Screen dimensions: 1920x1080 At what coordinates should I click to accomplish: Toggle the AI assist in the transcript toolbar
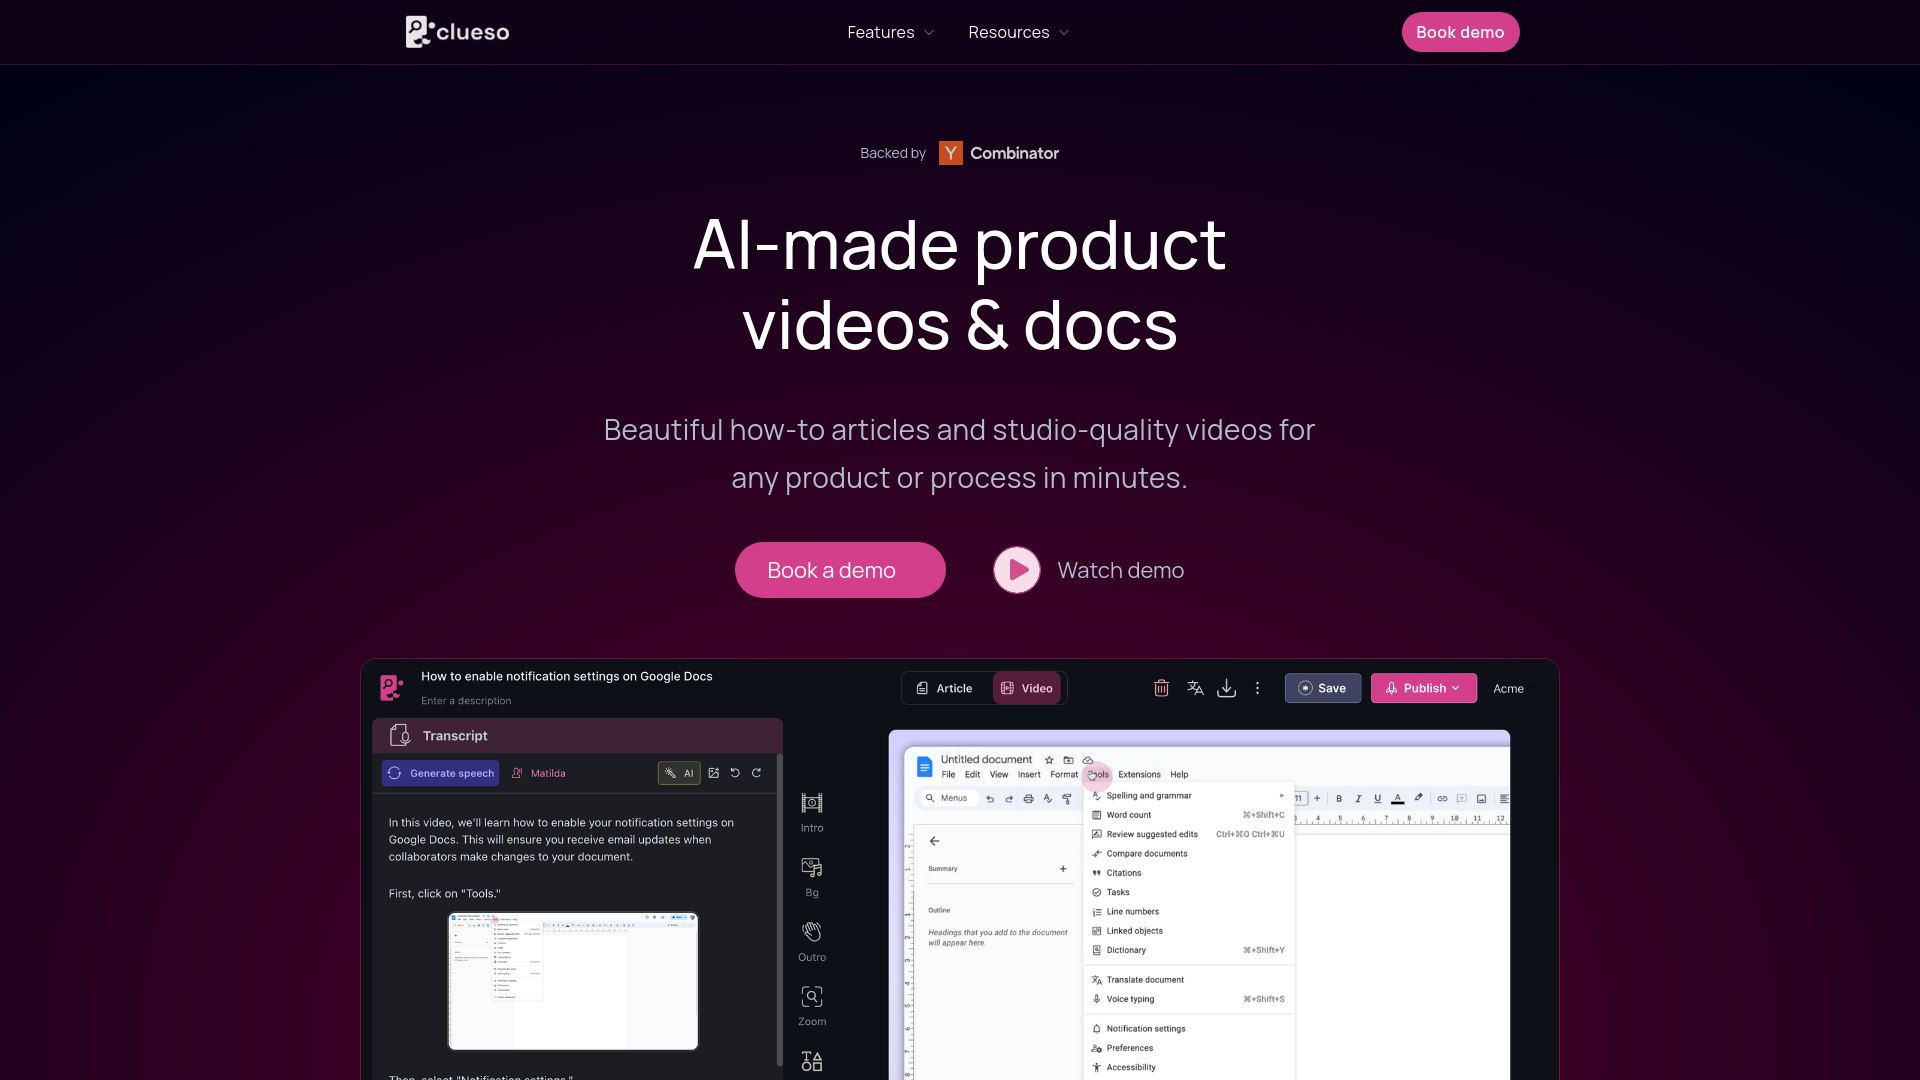pos(679,772)
